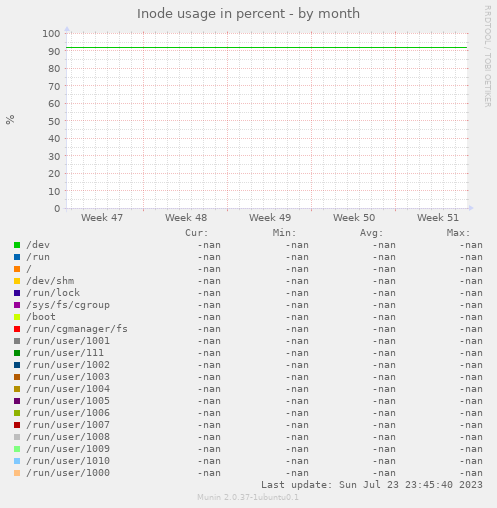Click the Cur value in /dev row

pyautogui.click(x=209, y=245)
